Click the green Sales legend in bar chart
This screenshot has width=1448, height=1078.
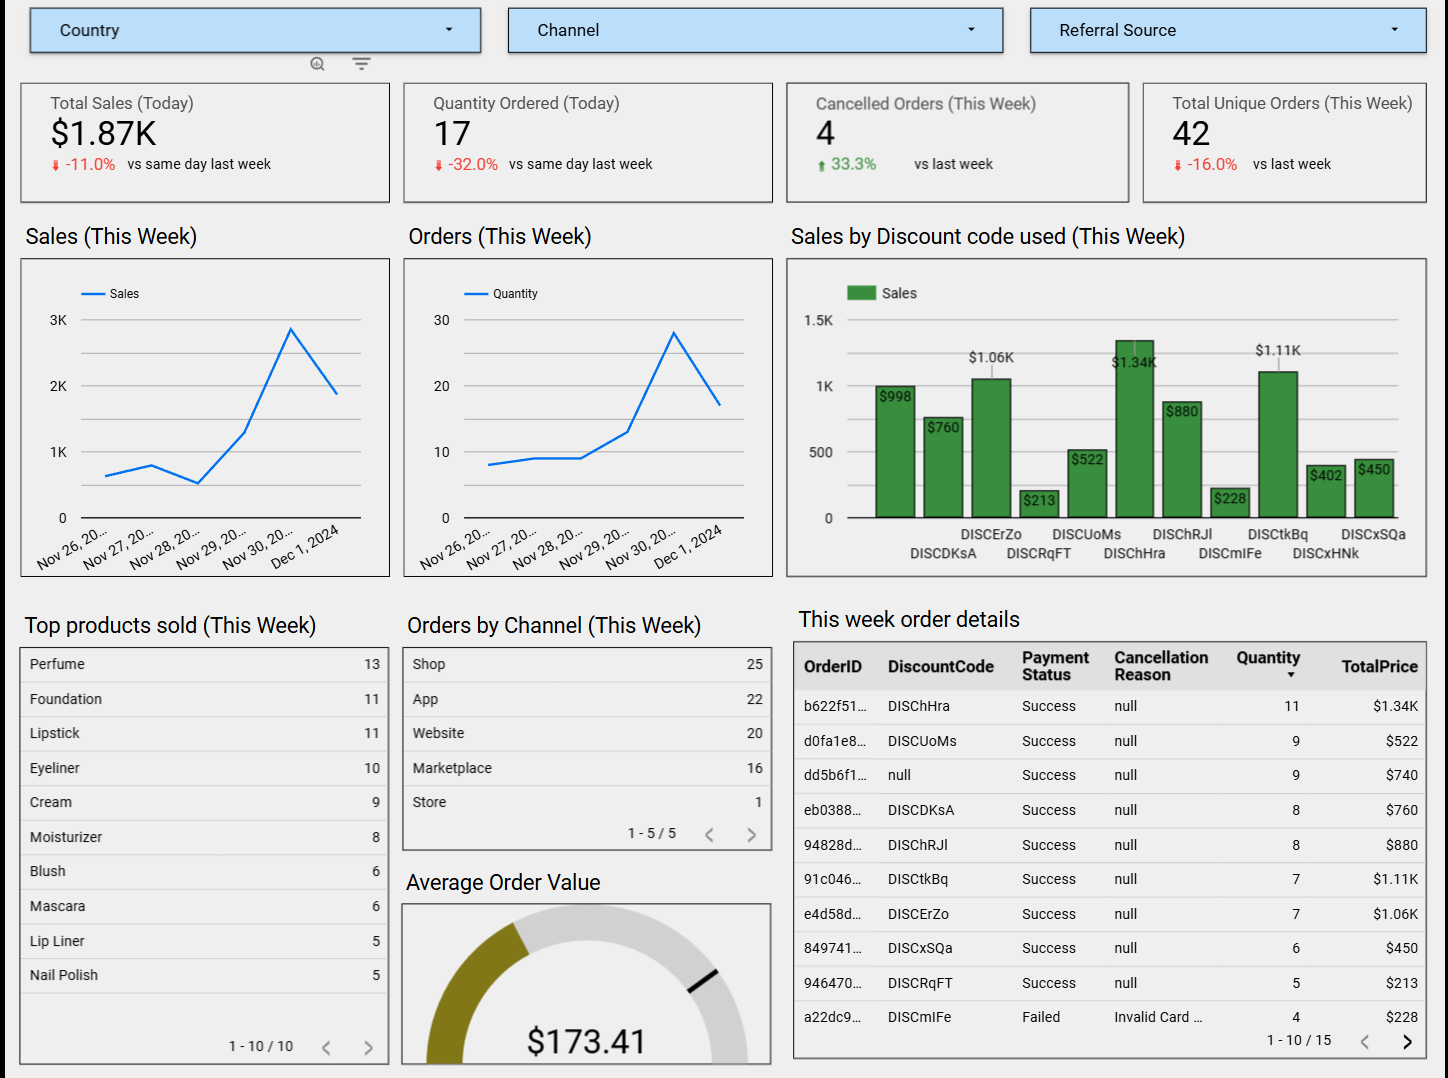(x=882, y=293)
